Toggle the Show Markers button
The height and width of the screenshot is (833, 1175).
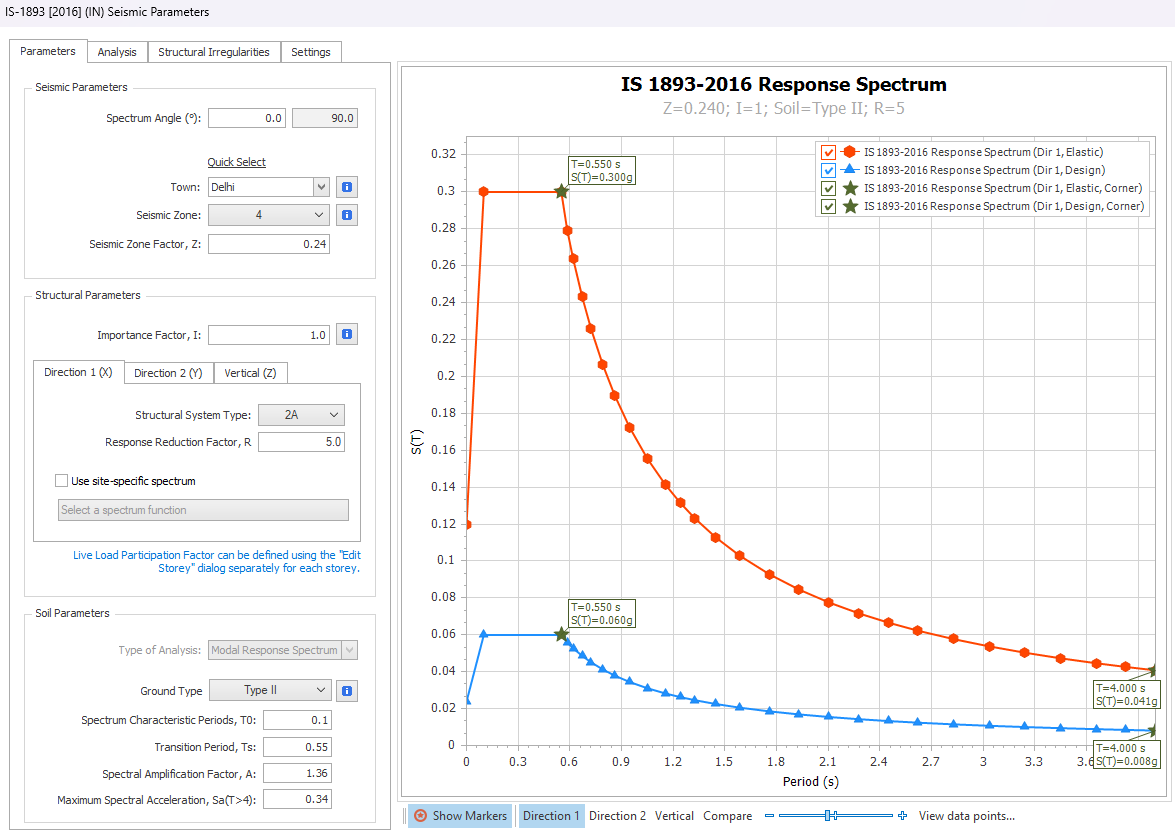coord(460,816)
